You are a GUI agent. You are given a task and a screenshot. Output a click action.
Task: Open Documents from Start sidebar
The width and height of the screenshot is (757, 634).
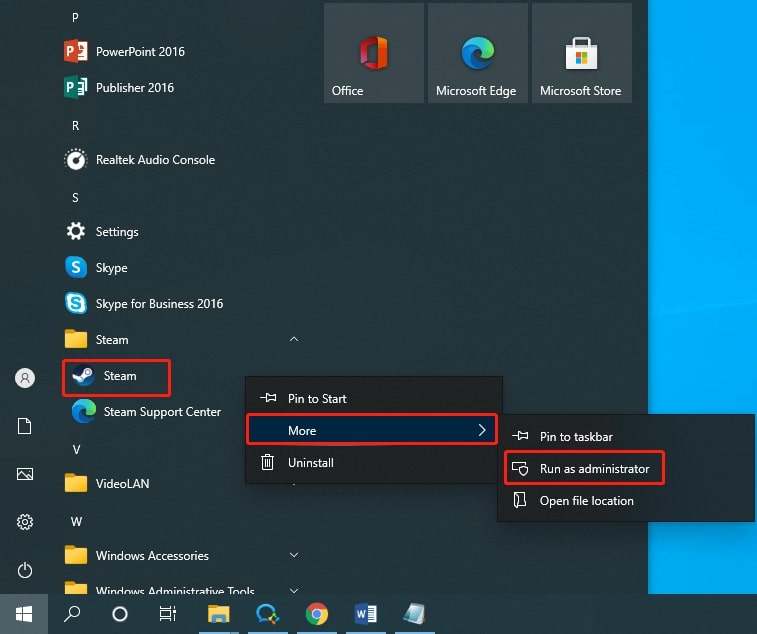[x=25, y=426]
